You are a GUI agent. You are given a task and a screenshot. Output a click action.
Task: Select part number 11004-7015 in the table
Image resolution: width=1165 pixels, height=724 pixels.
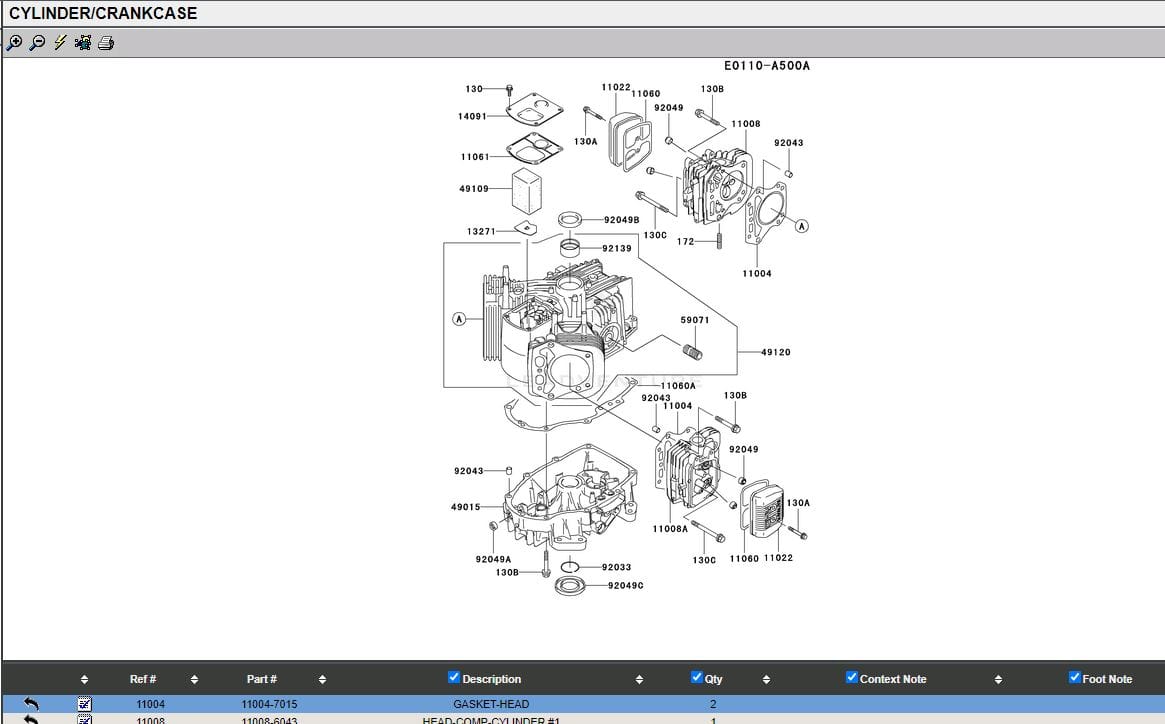click(x=269, y=704)
